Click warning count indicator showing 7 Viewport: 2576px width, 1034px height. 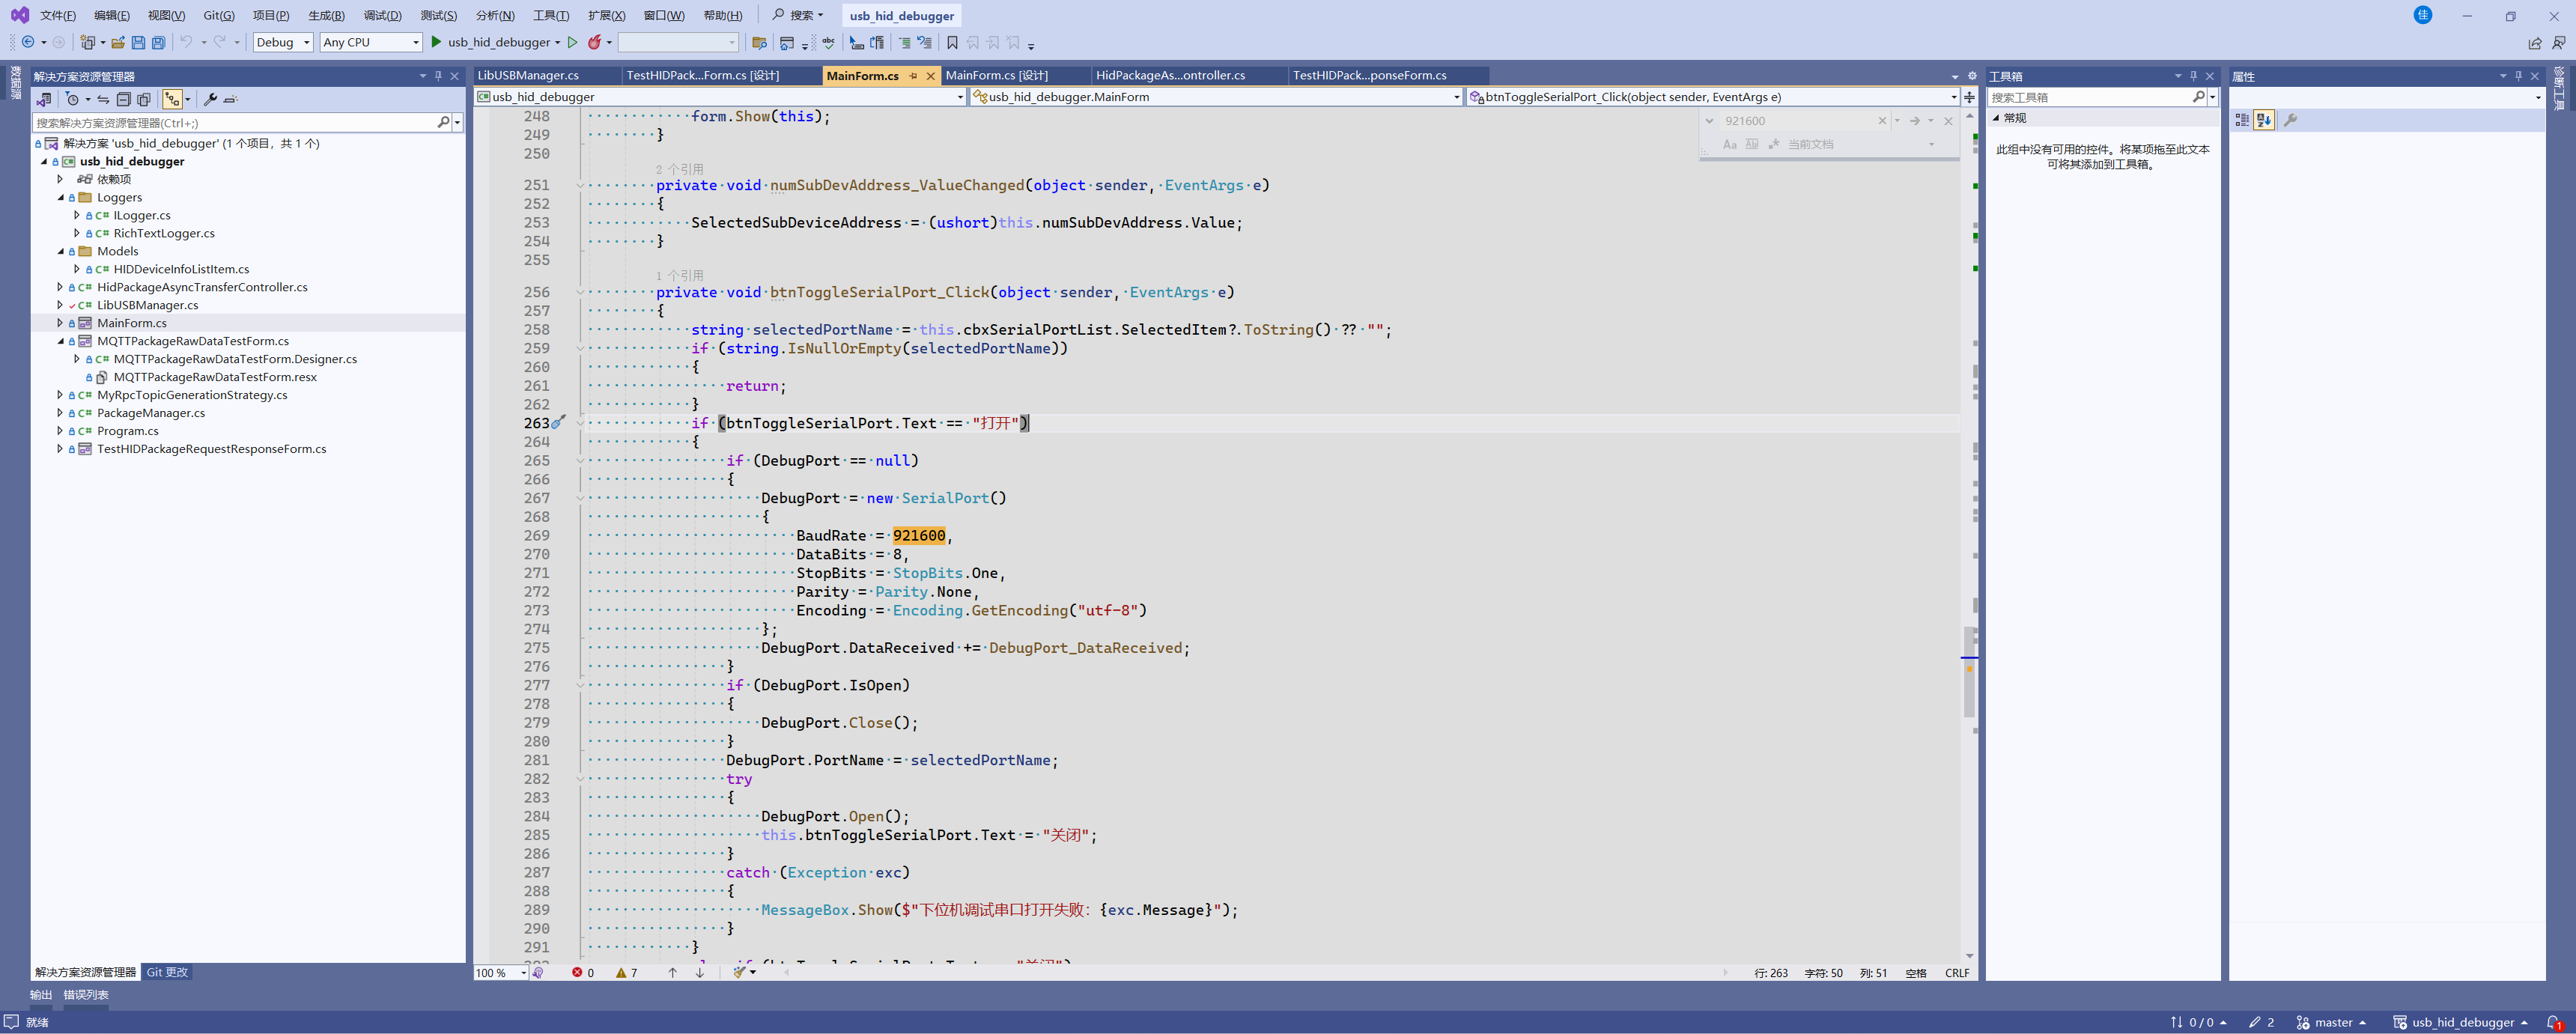pyautogui.click(x=627, y=972)
